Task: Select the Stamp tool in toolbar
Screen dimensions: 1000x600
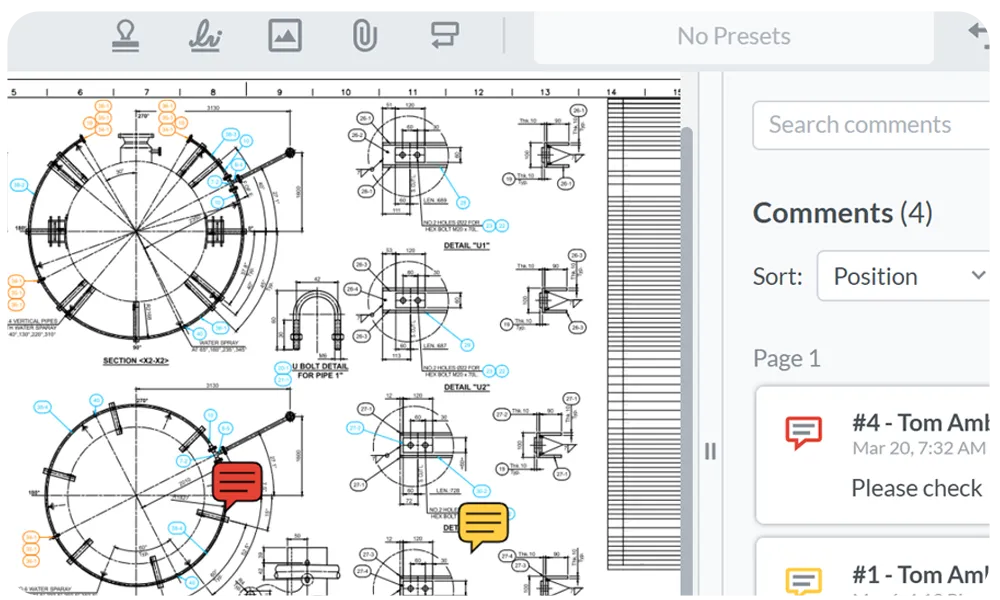Action: click(x=125, y=36)
